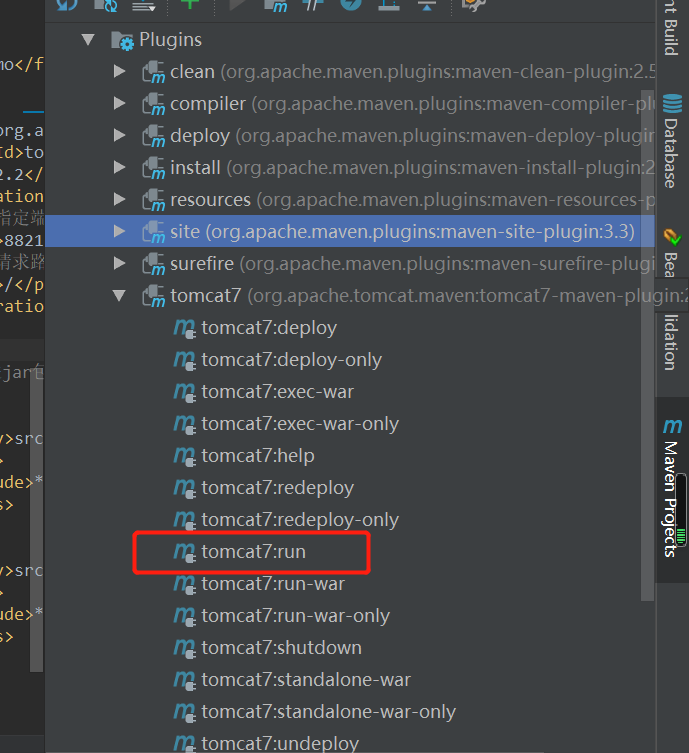This screenshot has width=689, height=753.
Task: Expand the compiler plugin node
Action: (120, 103)
